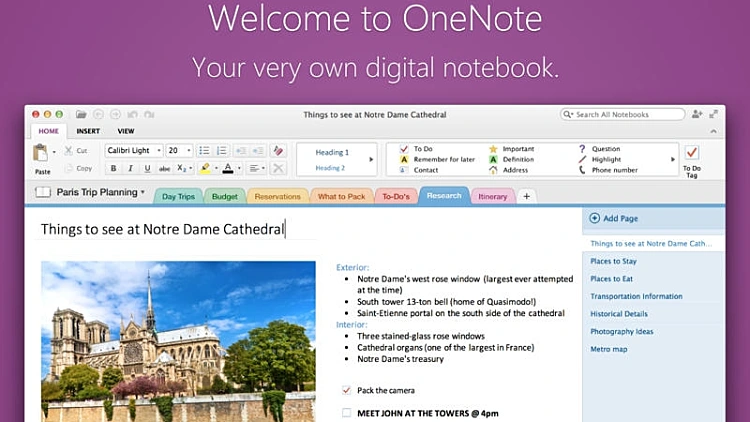Click the undo icon in title bar
The height and width of the screenshot is (422, 750).
[x=132, y=114]
